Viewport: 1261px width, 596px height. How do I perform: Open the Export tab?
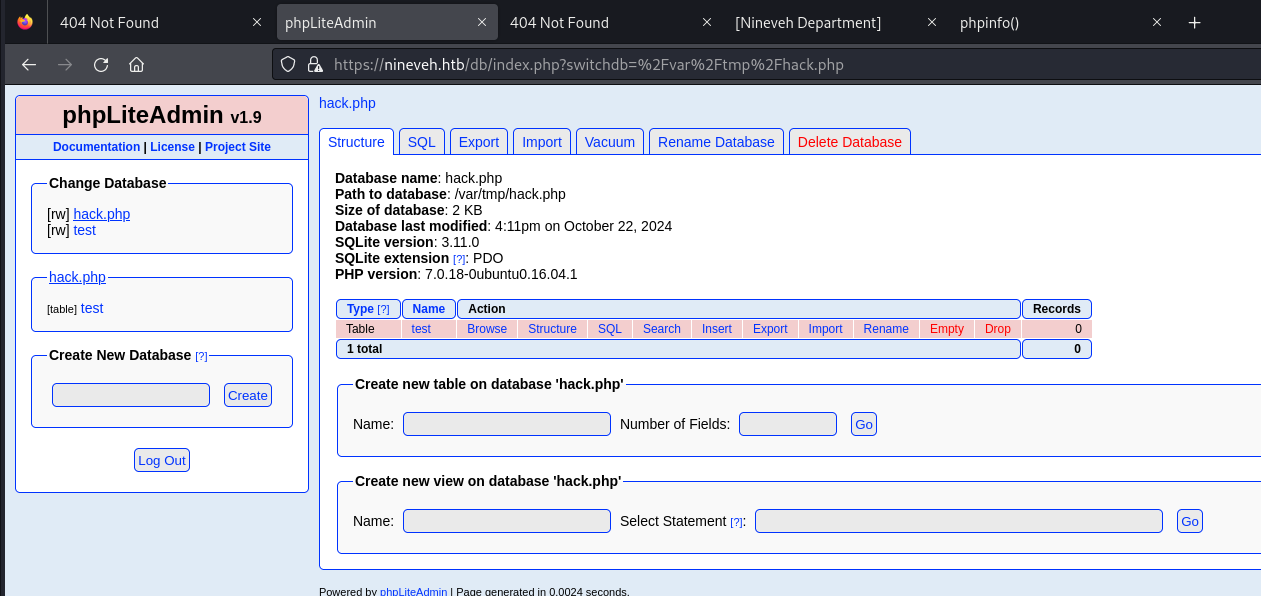point(478,141)
